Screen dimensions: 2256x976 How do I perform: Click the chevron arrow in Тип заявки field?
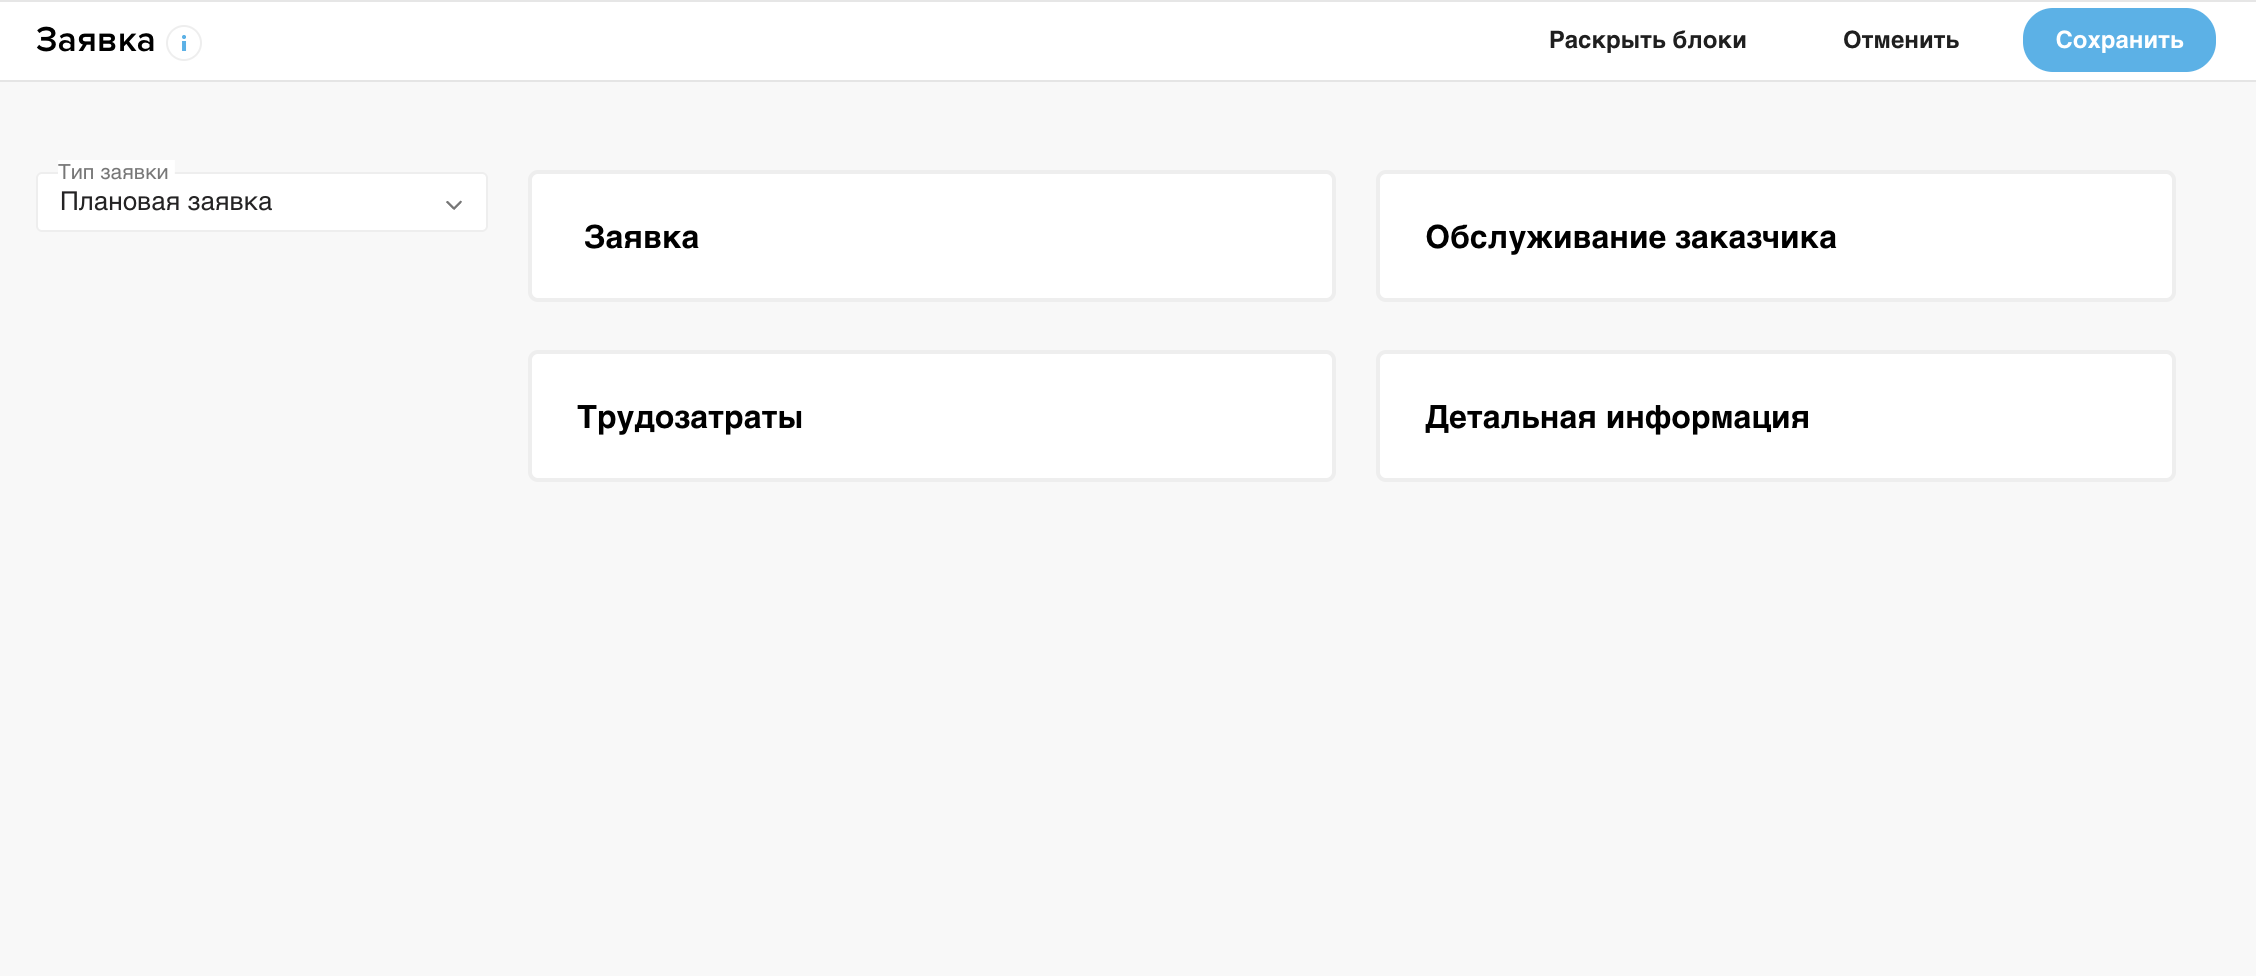coord(453,205)
